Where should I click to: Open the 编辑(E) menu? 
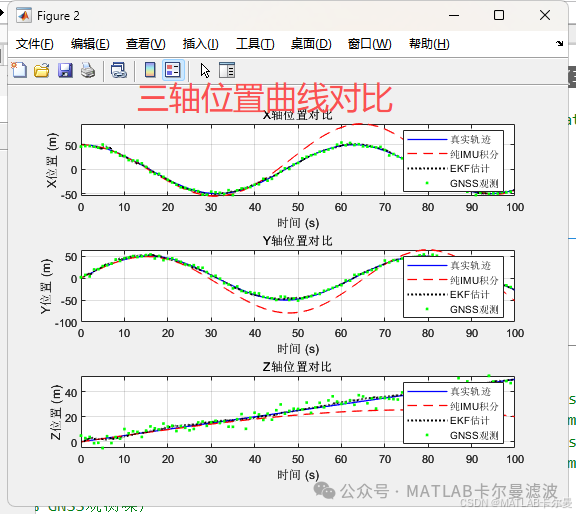(90, 44)
